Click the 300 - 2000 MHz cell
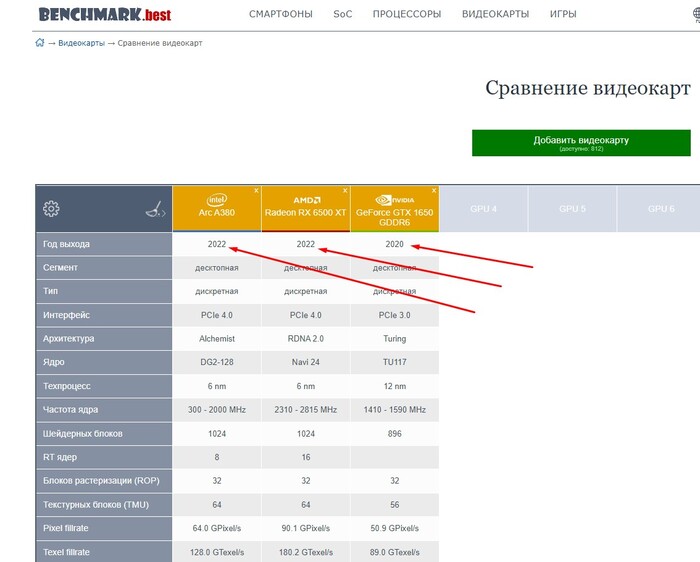This screenshot has width=700, height=562. 217,409
